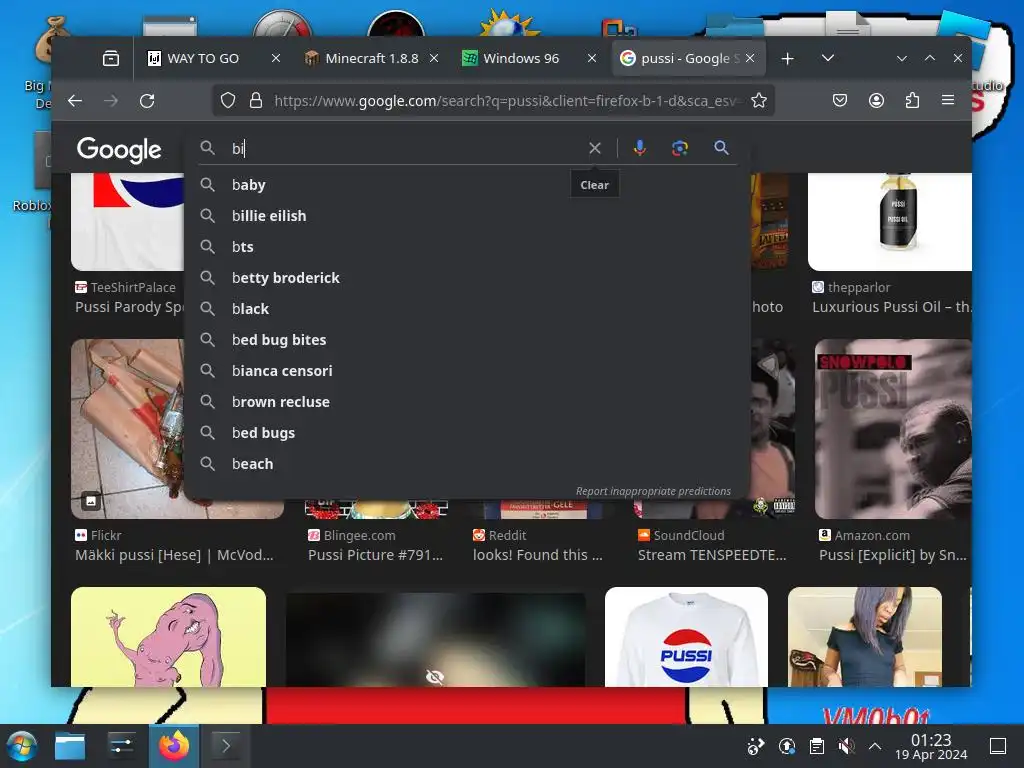The height and width of the screenshot is (768, 1024).
Task: Open the Snowpolo Pussi album cover thumbnail
Action: click(893, 429)
